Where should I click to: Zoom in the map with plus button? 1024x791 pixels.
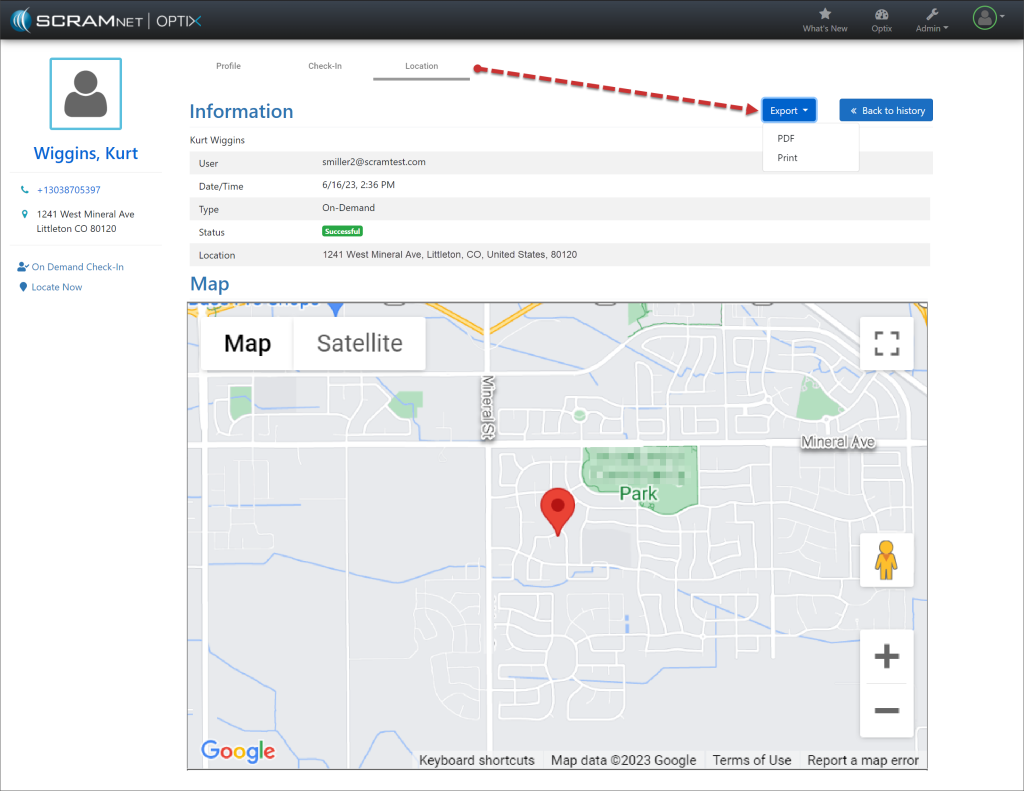[886, 657]
